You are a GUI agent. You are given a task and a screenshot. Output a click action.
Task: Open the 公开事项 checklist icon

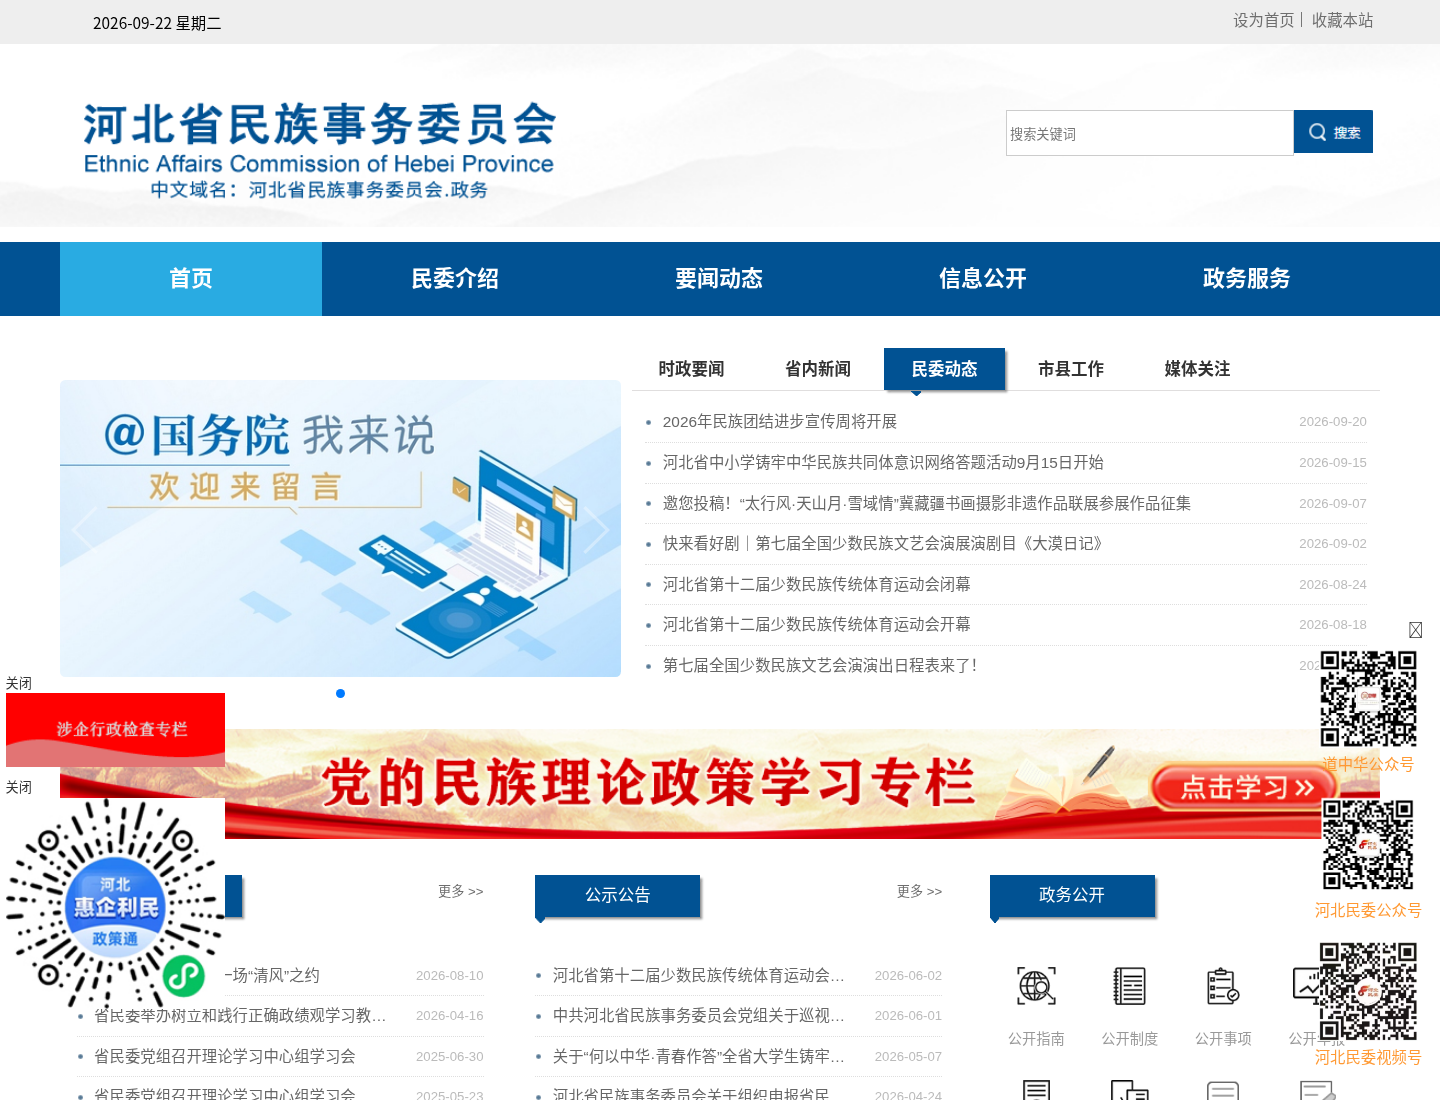1223,986
